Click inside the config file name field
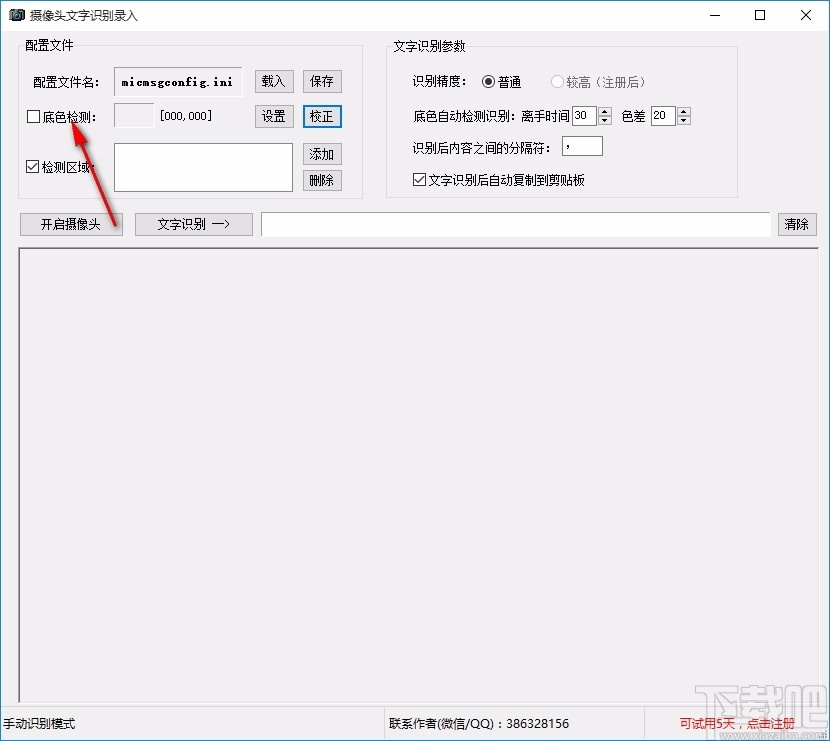This screenshot has width=830, height=741. (177, 81)
